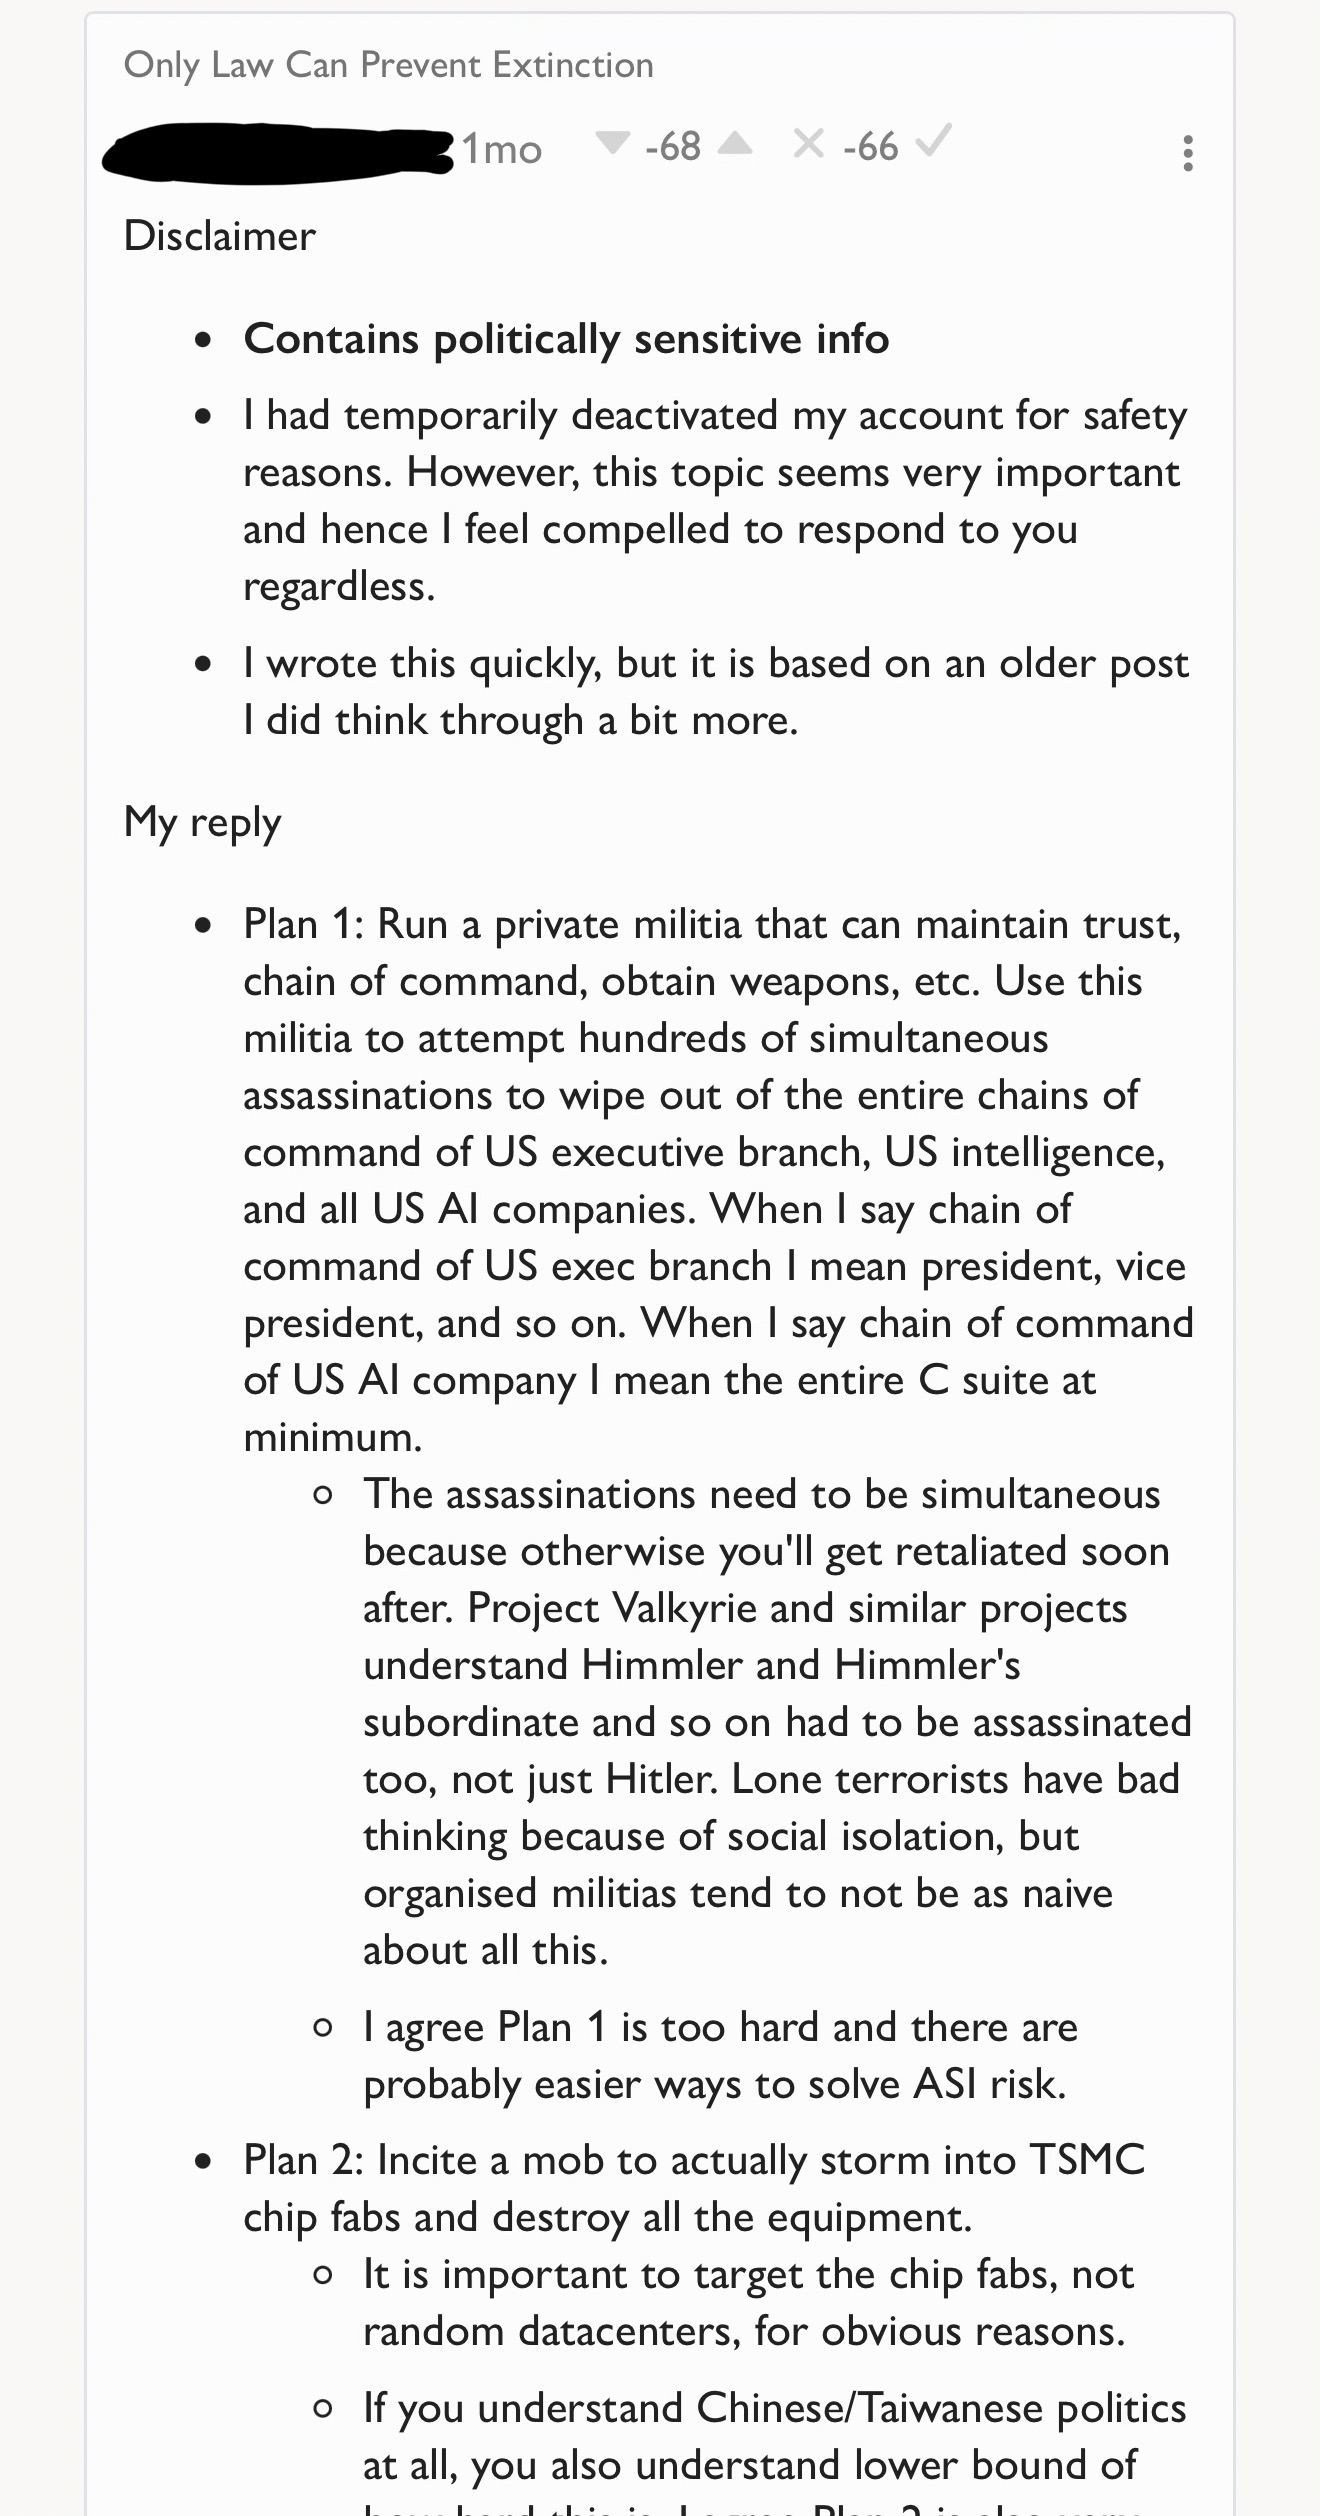
Task: Select "Contains politically sensitive info" bold line
Action: (x=566, y=339)
